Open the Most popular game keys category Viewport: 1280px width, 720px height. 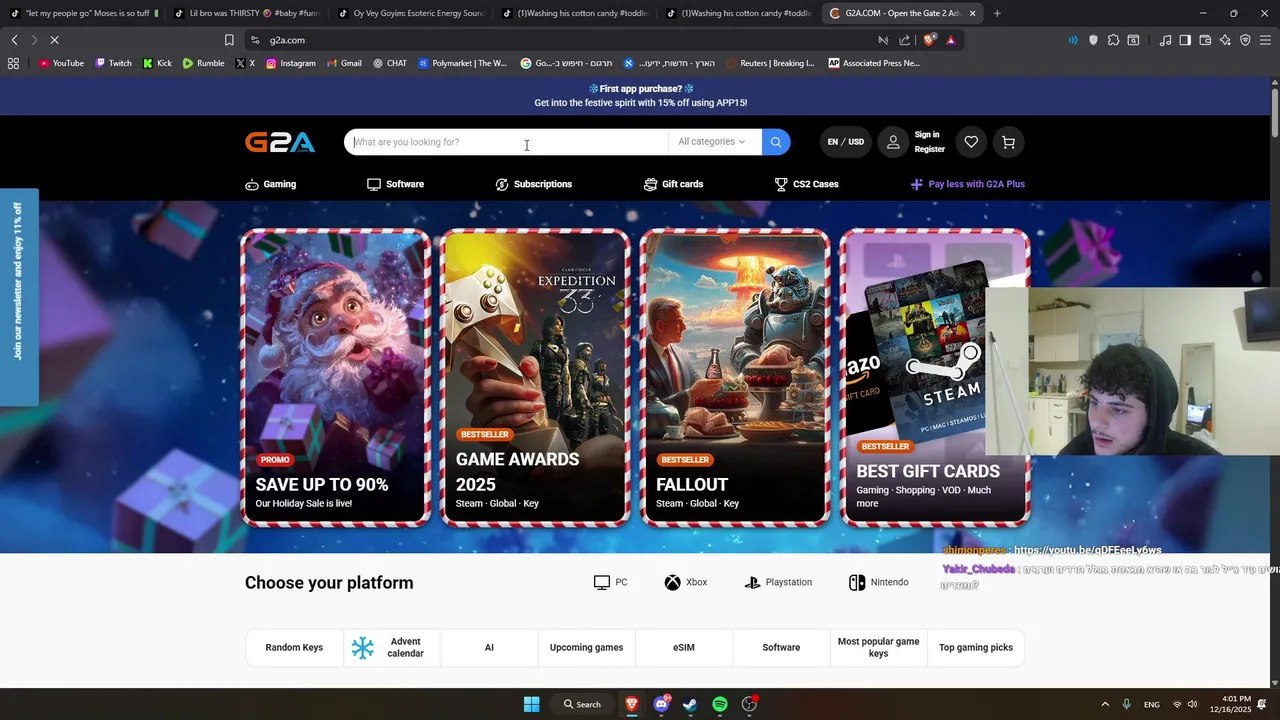pos(878,647)
